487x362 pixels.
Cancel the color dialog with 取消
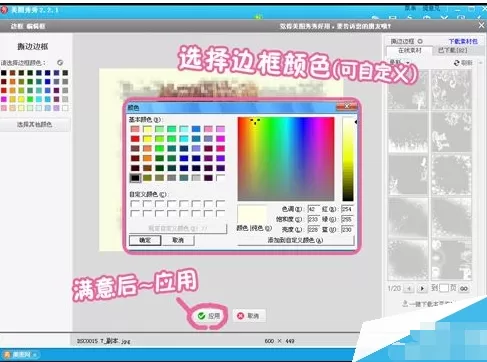(x=178, y=240)
